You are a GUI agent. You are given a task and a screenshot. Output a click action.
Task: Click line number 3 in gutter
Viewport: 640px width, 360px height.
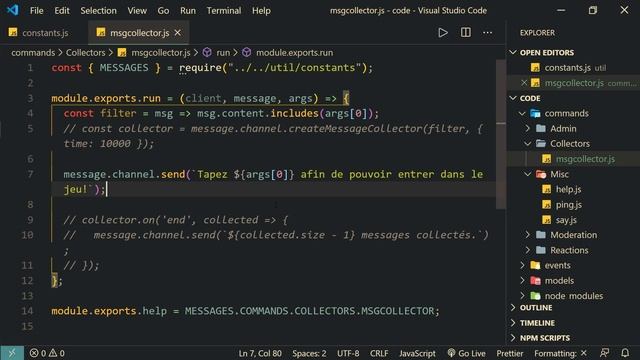pos(30,98)
